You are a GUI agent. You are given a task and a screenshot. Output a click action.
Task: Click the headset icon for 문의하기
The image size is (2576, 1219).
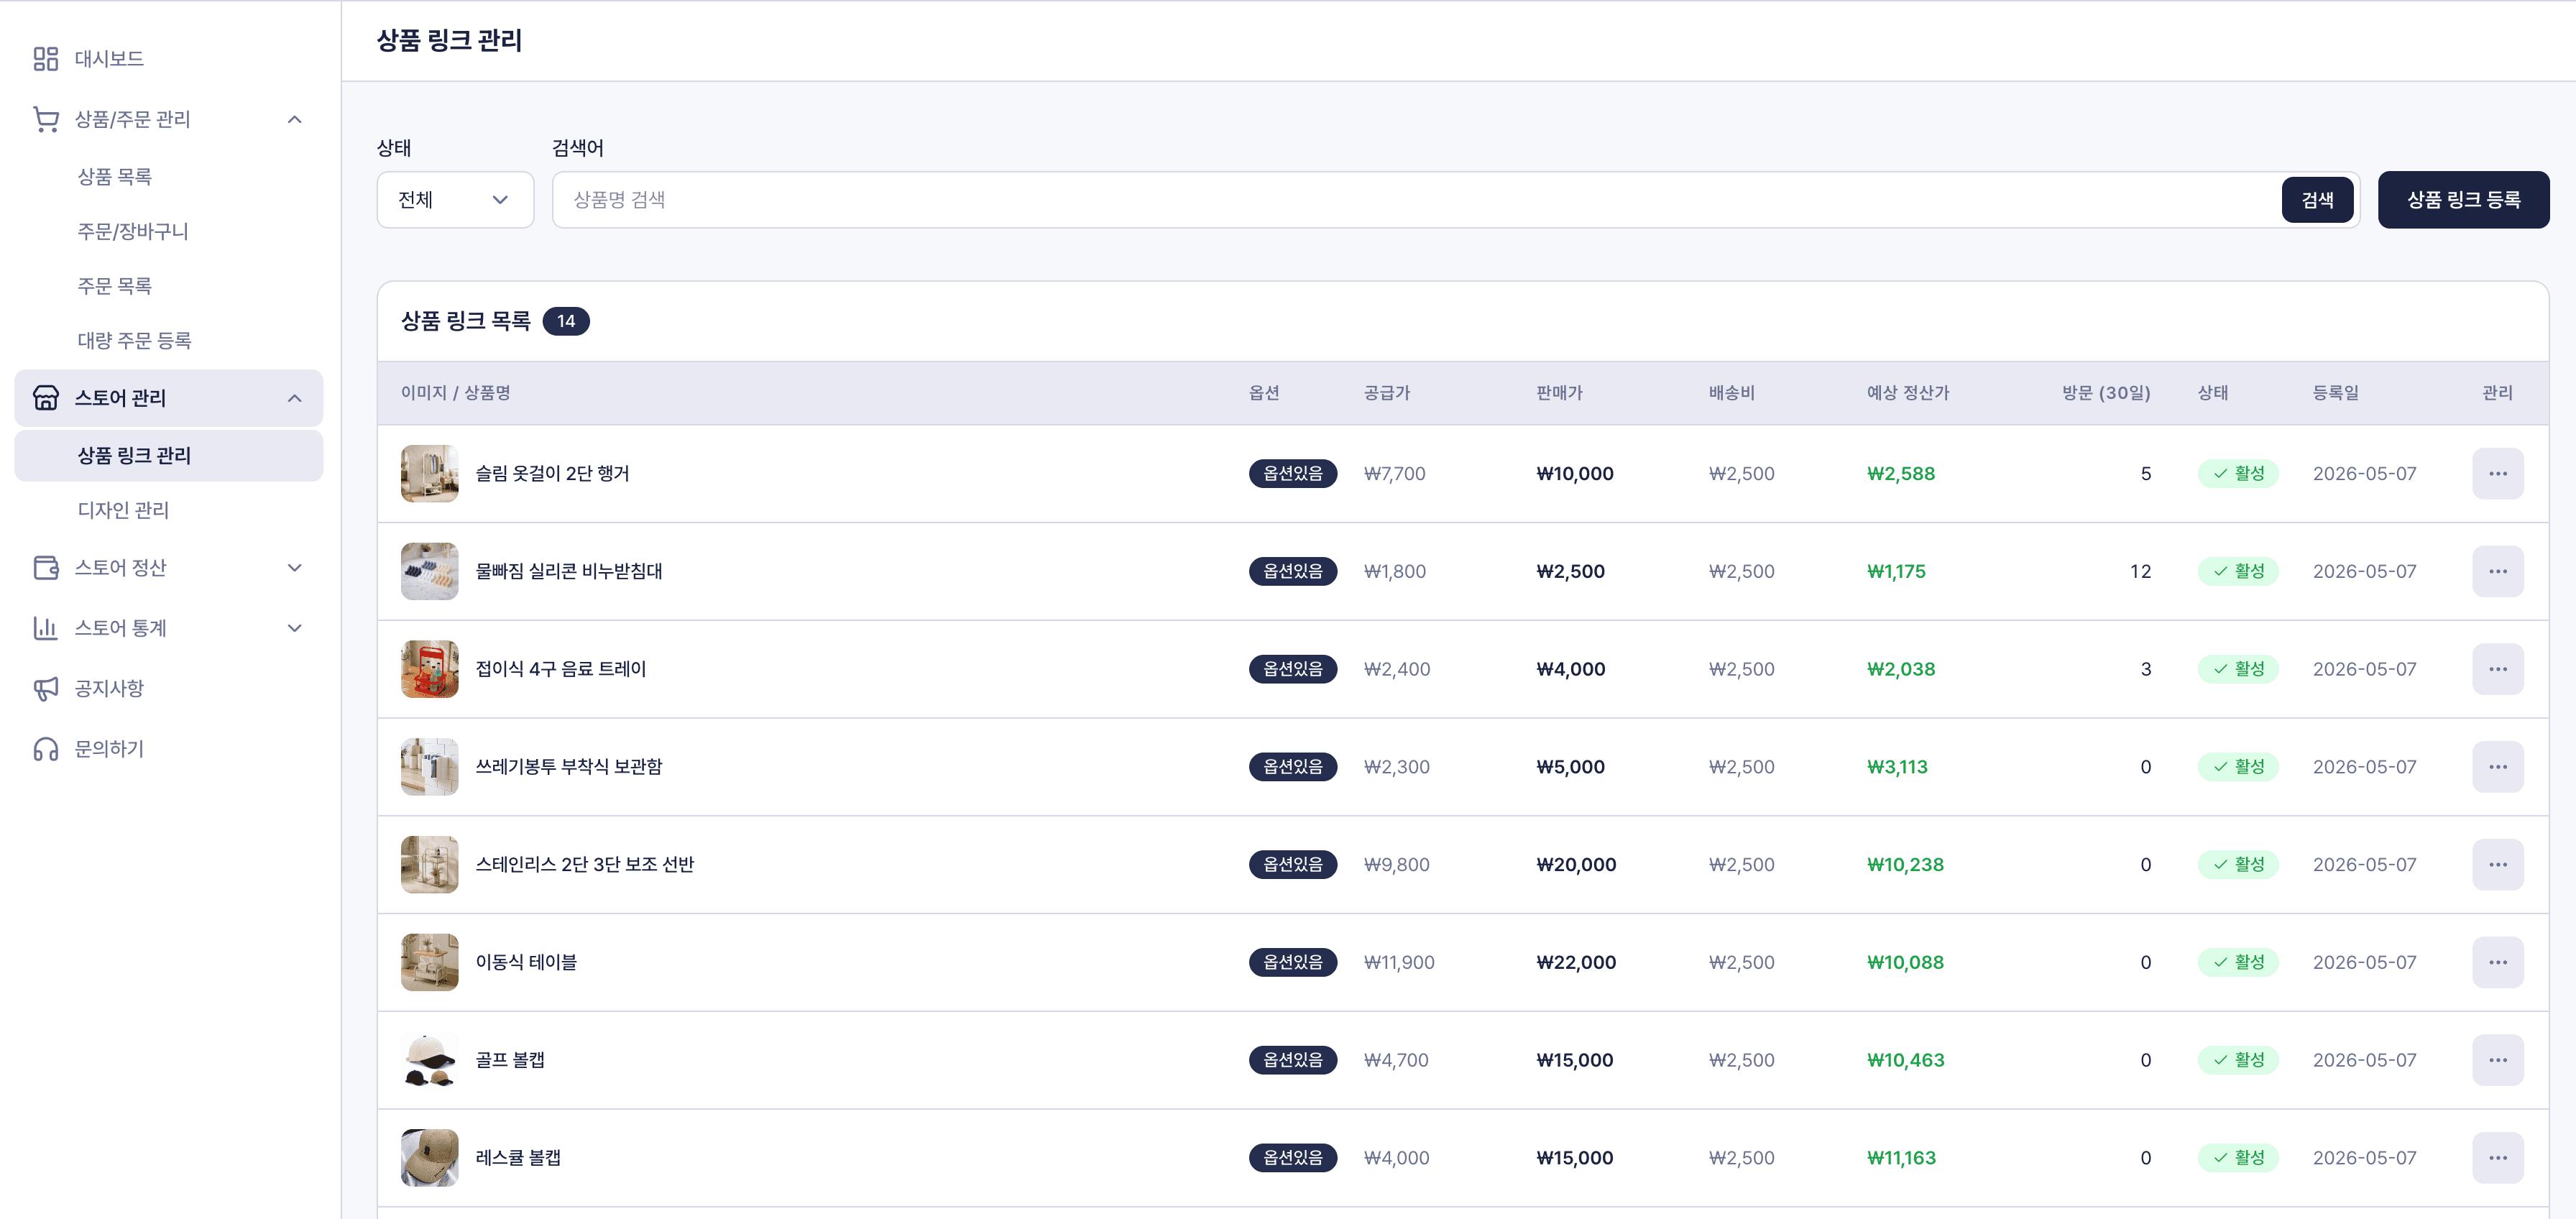coord(46,749)
